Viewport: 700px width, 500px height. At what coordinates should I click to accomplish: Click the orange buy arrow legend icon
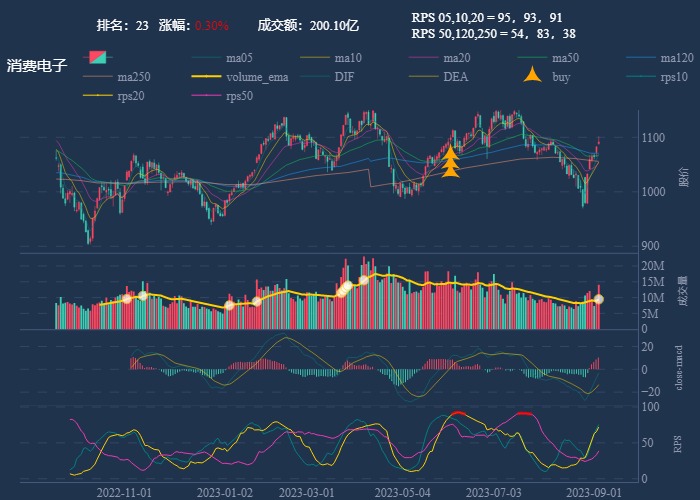pyautogui.click(x=533, y=77)
